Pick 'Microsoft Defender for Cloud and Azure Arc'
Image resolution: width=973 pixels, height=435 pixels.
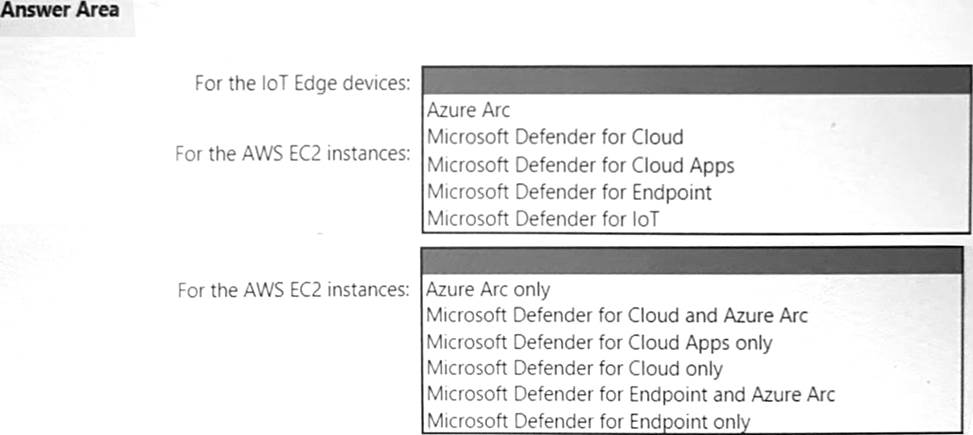tap(617, 316)
